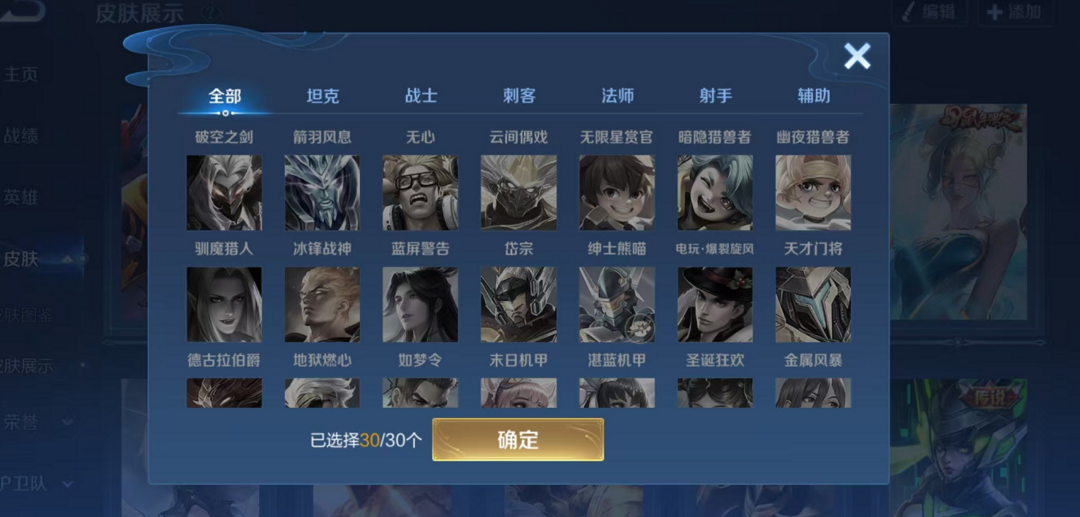This screenshot has width=1080, height=517.
Task: Confirm selection with the 确定 button
Action: coord(518,439)
